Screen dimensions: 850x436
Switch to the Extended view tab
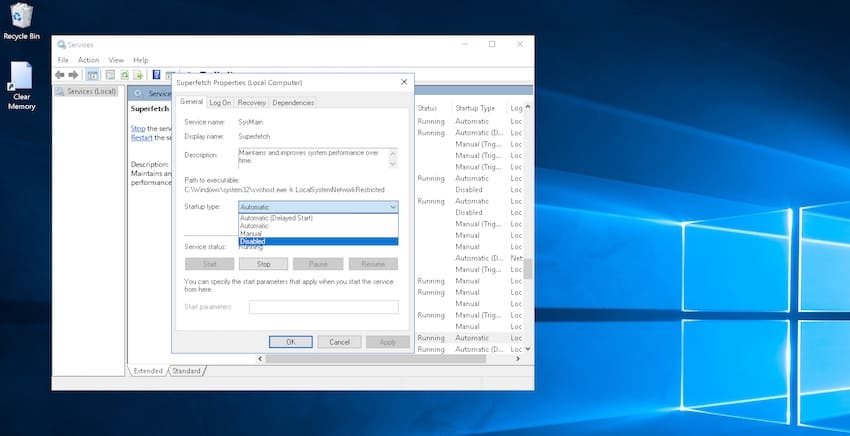coord(148,371)
